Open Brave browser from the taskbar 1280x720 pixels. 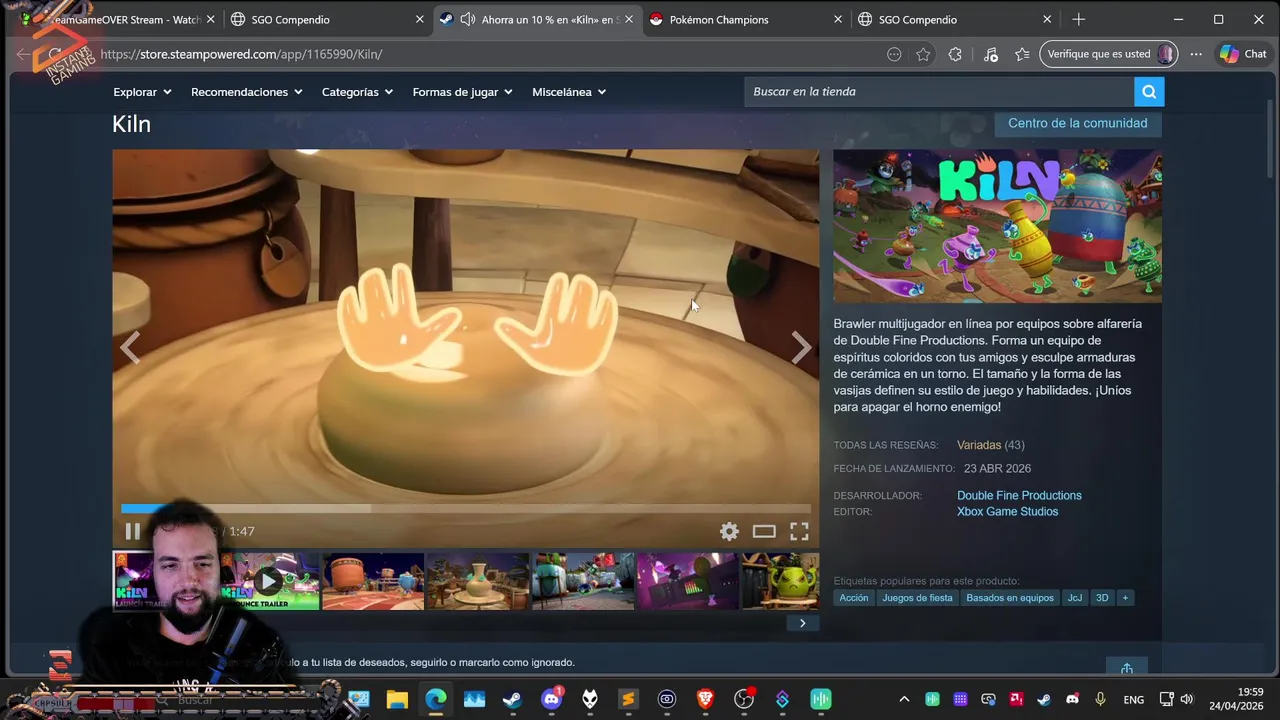(705, 699)
